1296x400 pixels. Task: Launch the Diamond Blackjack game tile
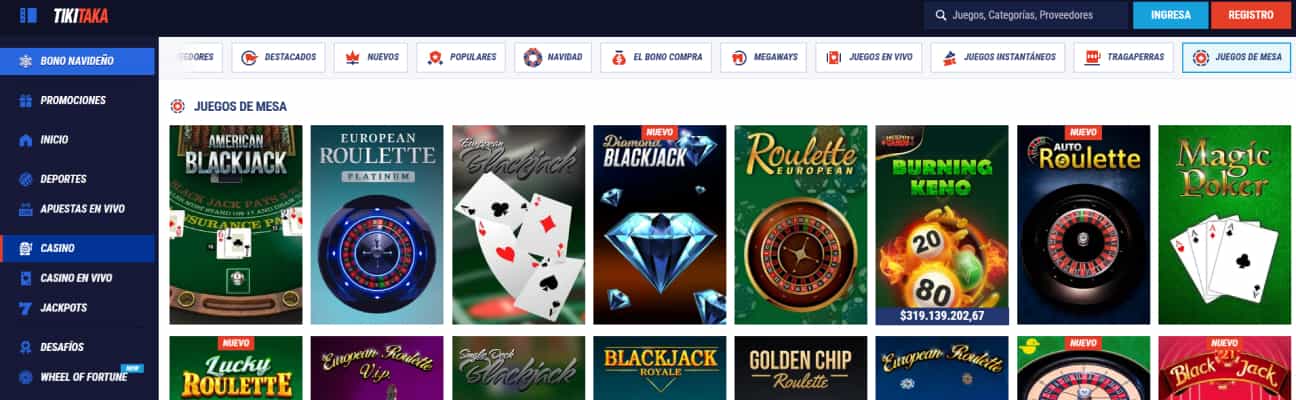(x=659, y=225)
